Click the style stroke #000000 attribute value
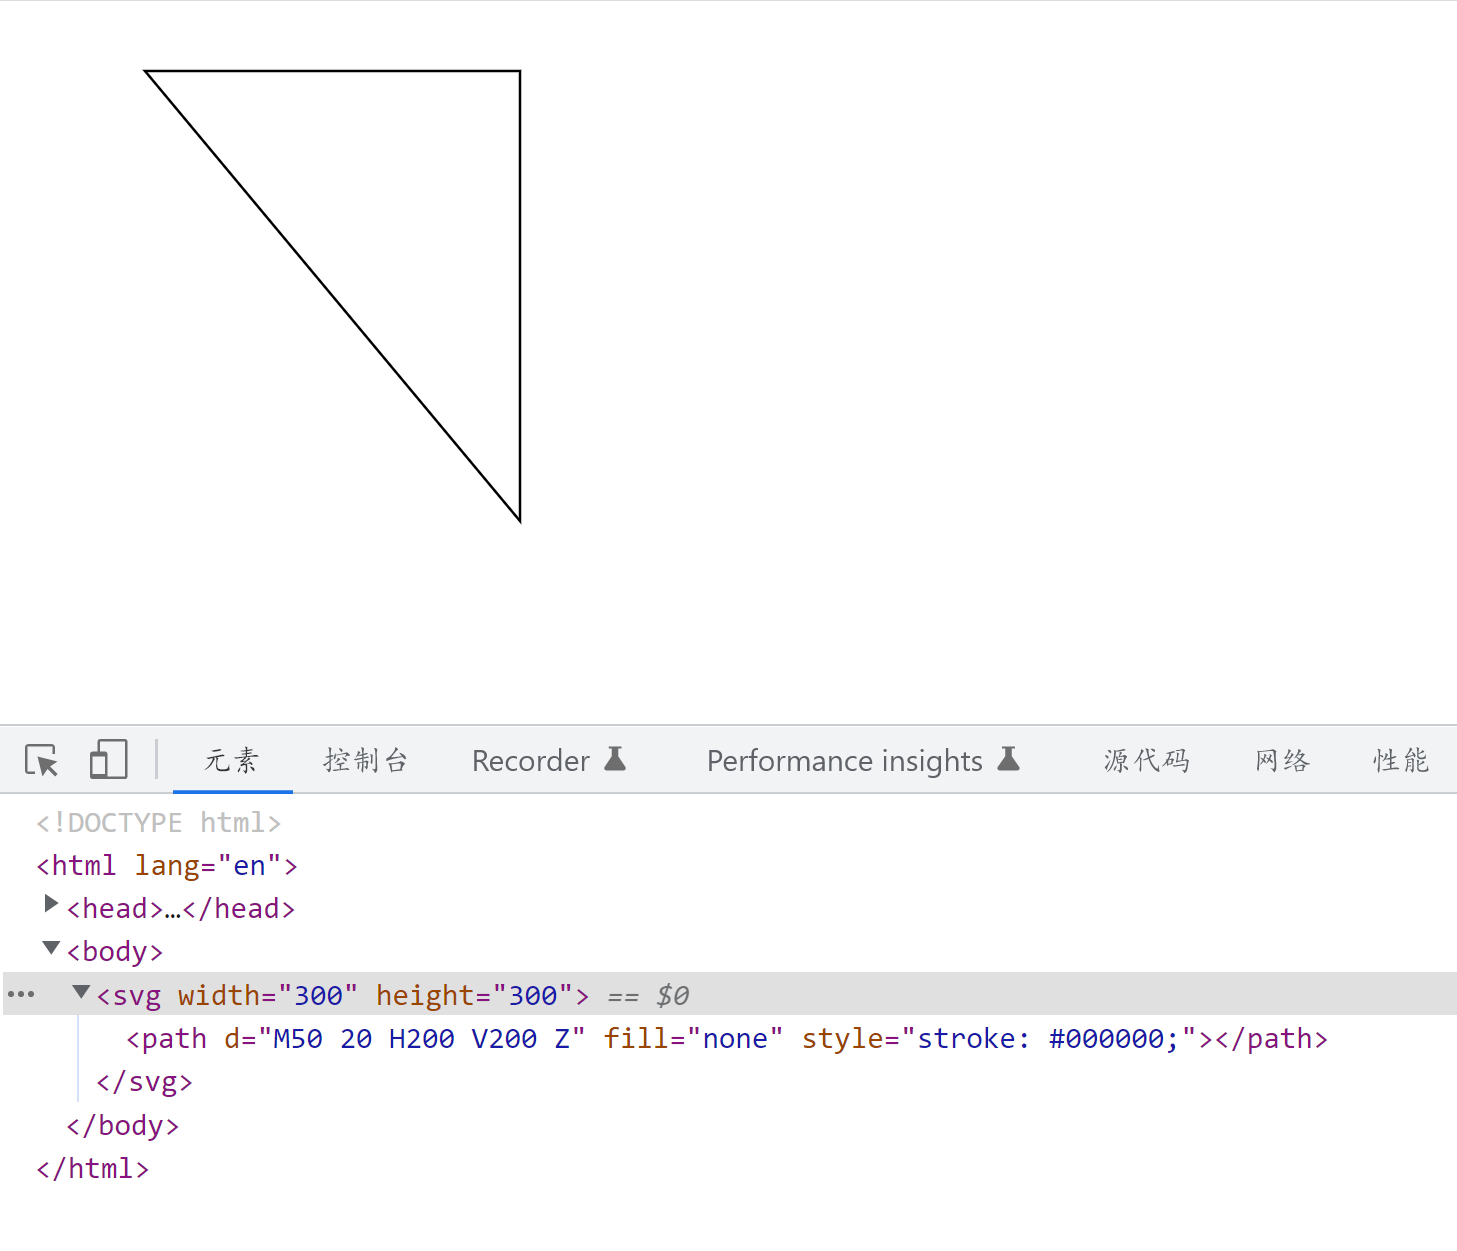This screenshot has height=1251, width=1457. pos(1048,1039)
